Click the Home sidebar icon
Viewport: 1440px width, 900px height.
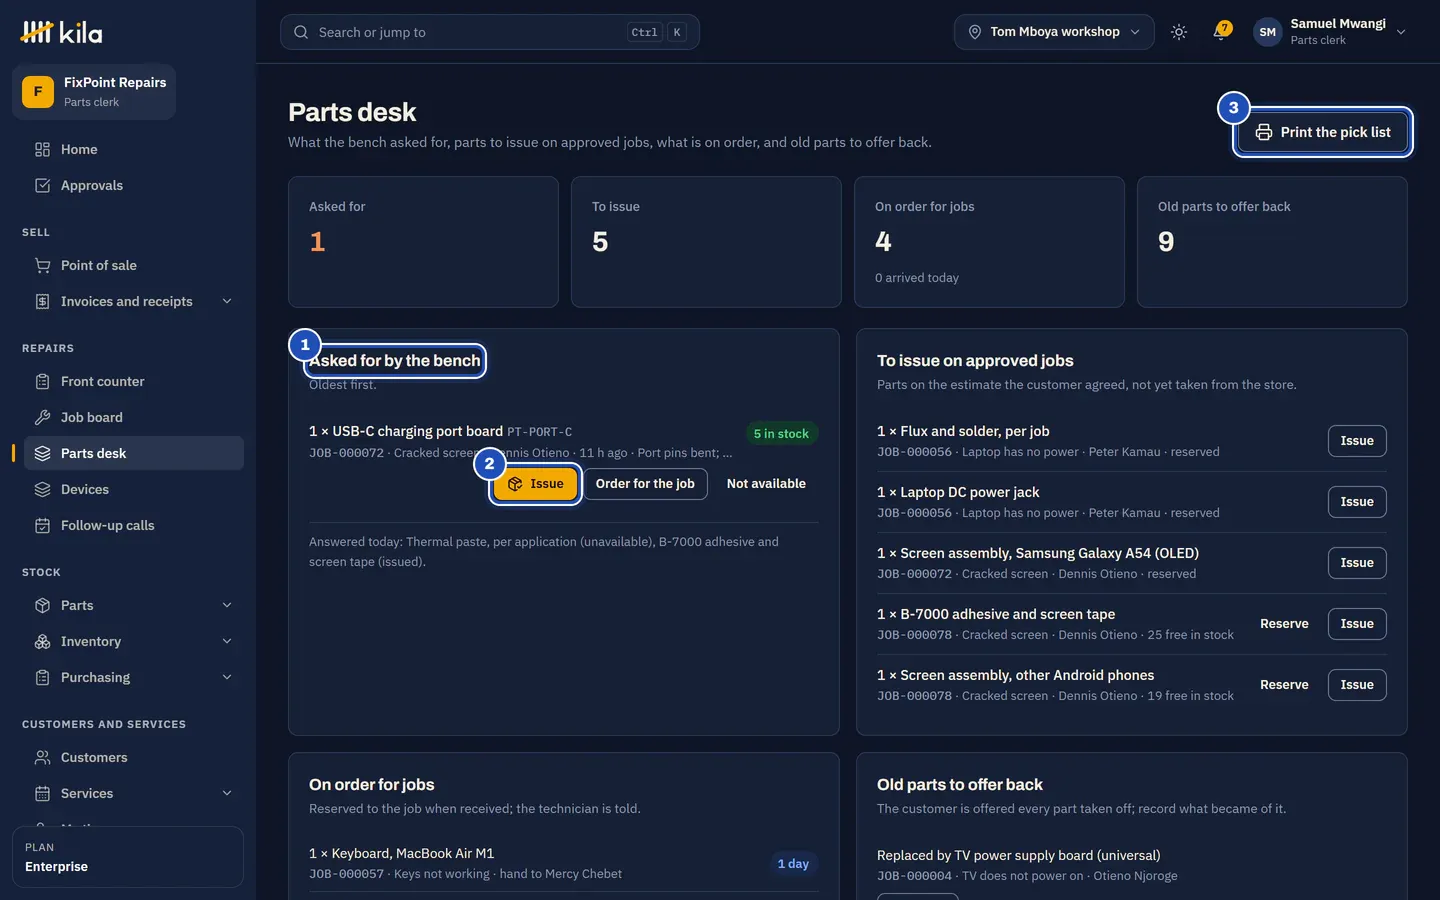click(42, 149)
